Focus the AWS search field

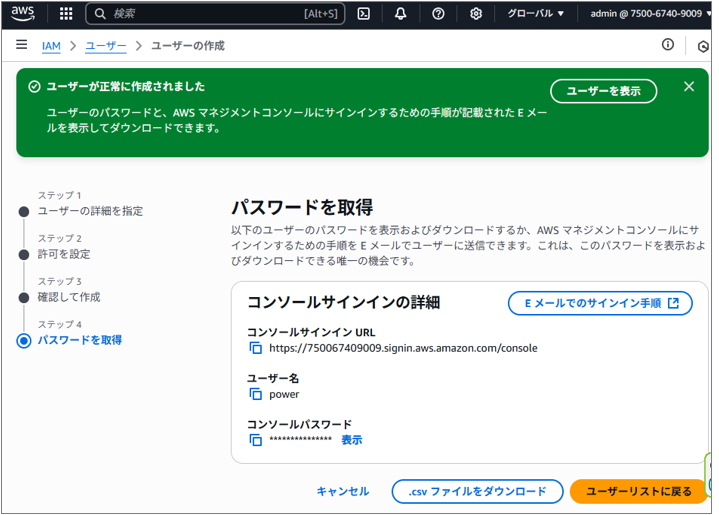coord(215,14)
